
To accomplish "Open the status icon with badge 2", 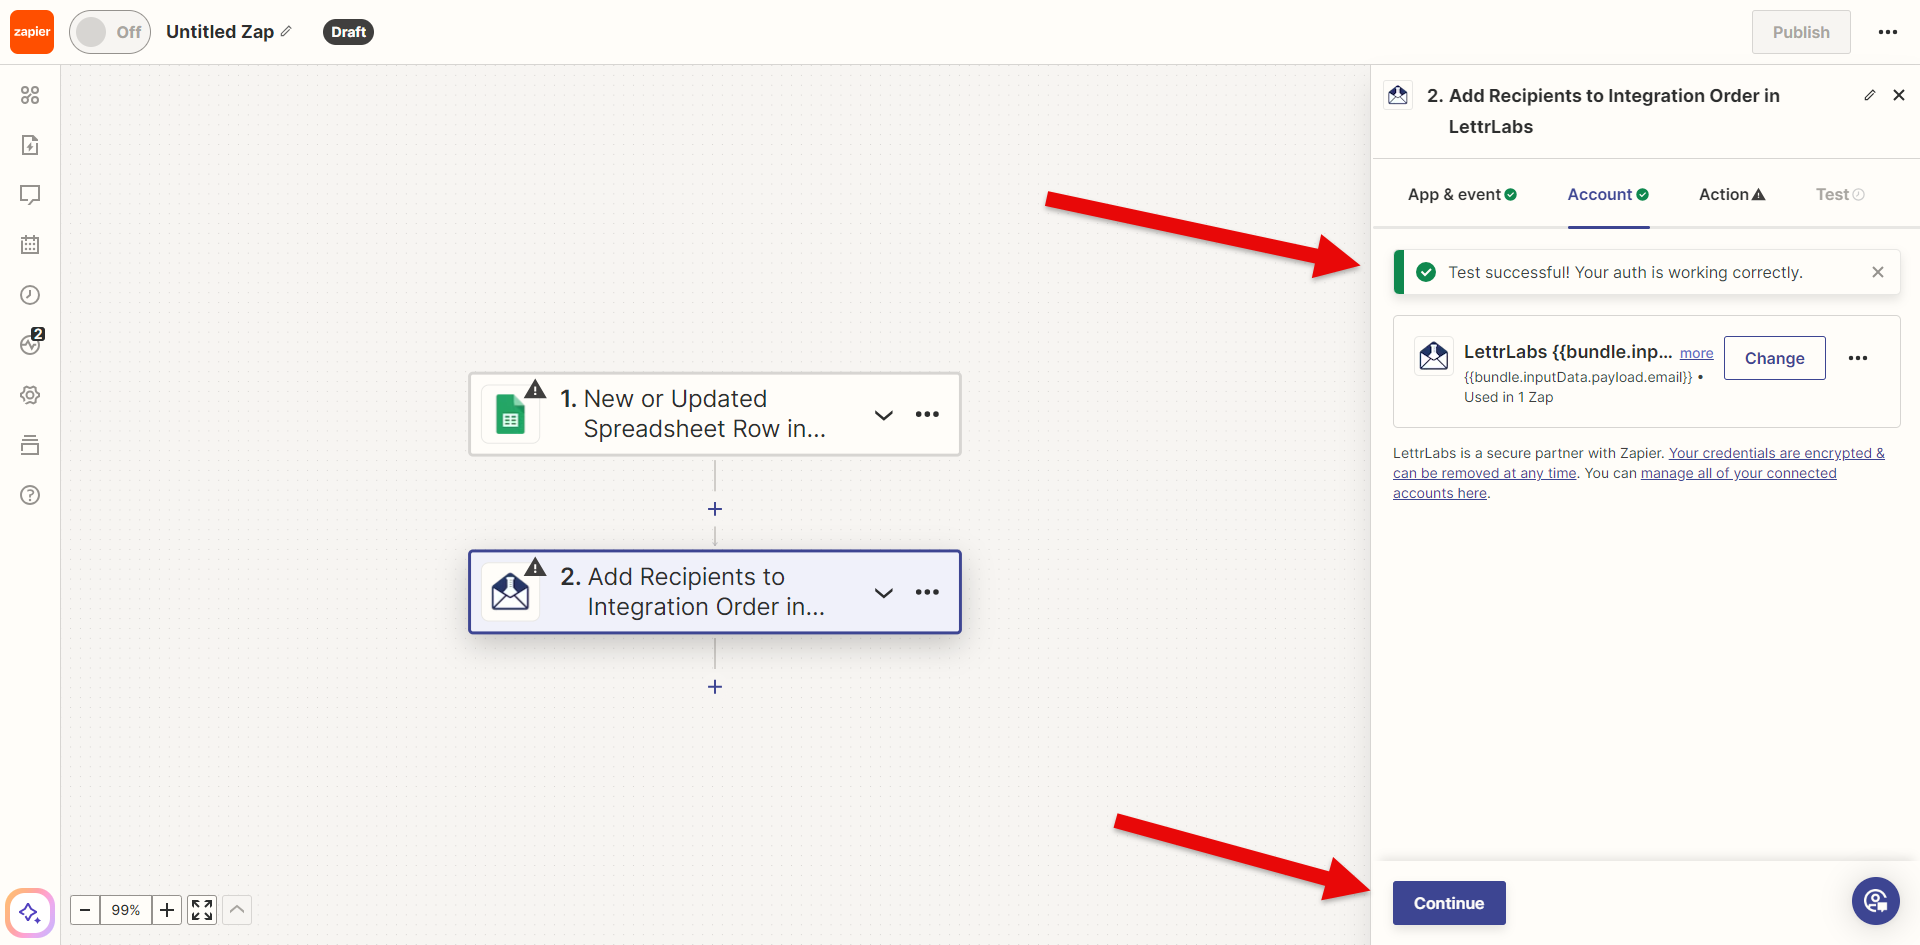I will [30, 344].
